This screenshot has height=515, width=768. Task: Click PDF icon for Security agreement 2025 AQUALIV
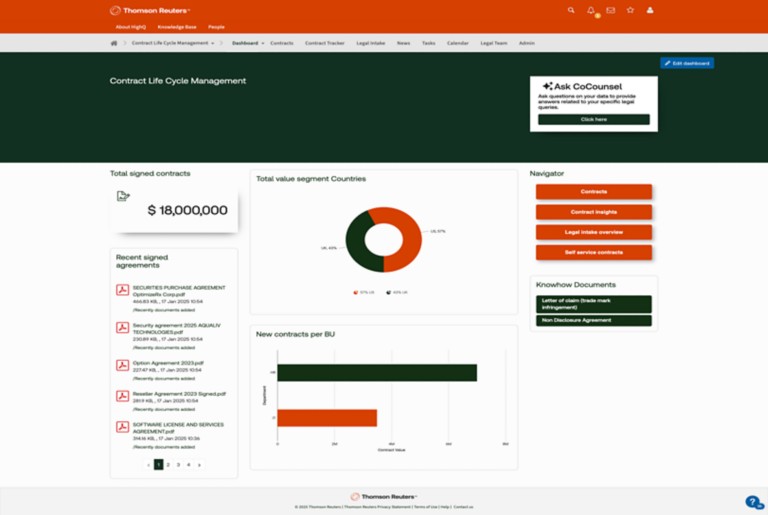122,327
